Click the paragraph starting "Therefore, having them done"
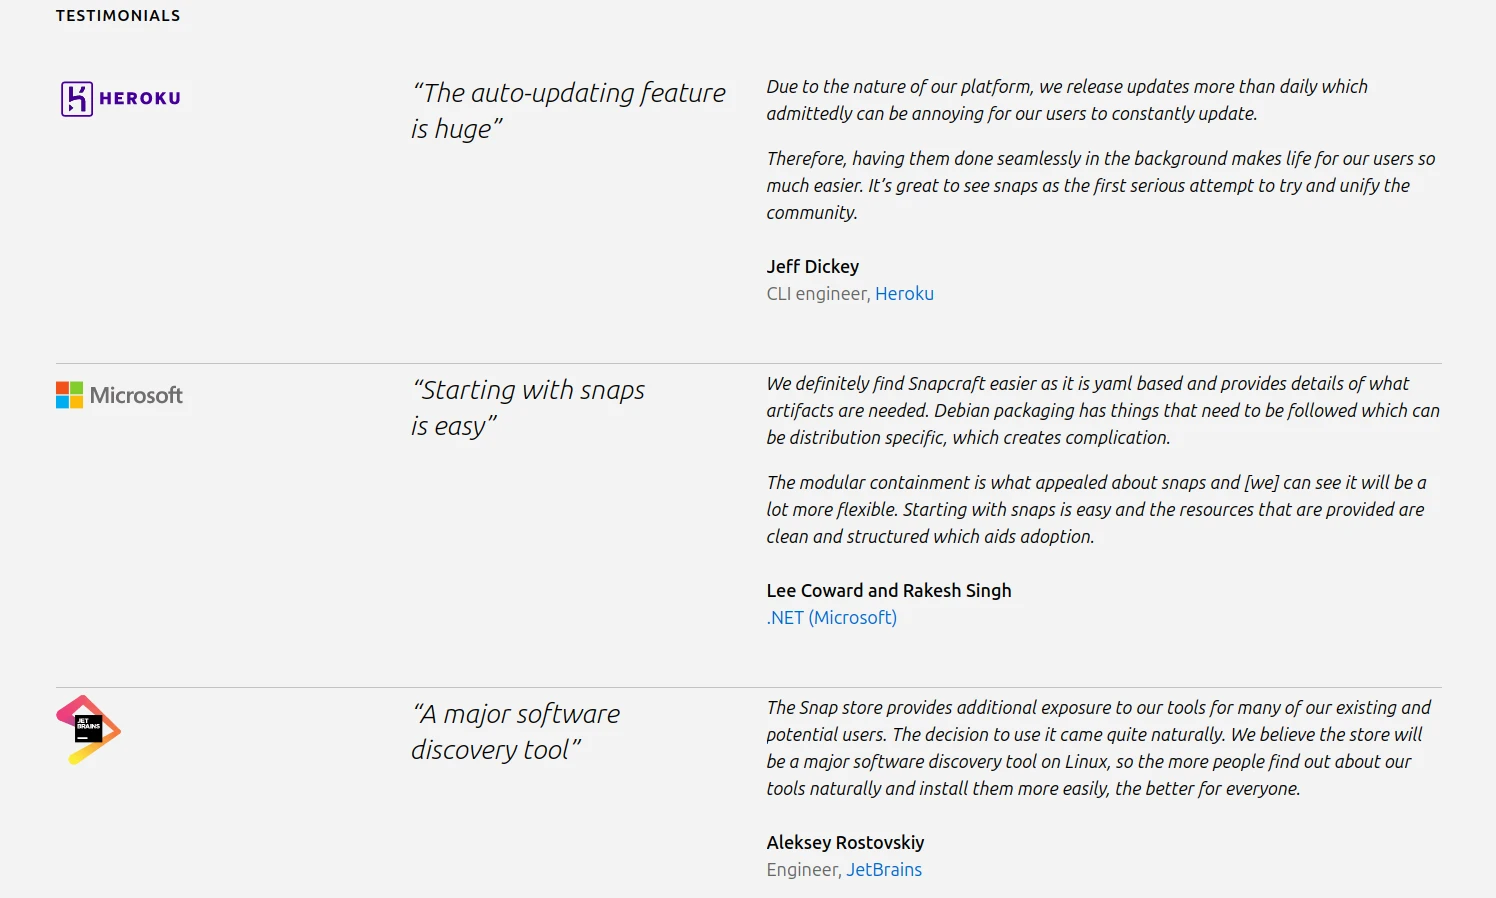This screenshot has width=1496, height=898. pyautogui.click(x=1100, y=185)
